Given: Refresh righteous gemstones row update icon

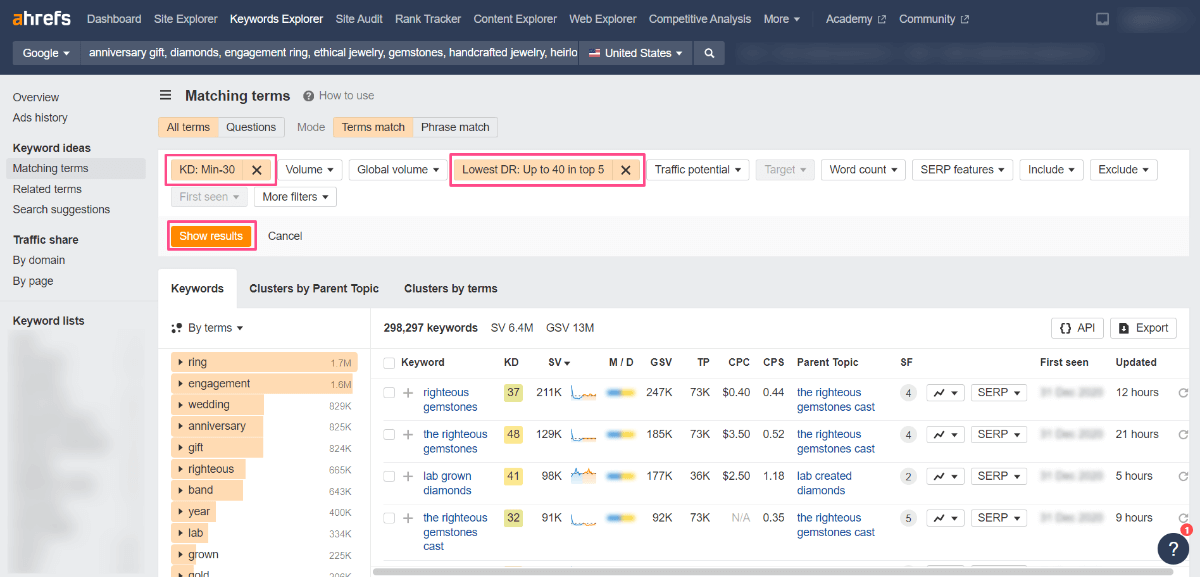Looking at the screenshot, I should (1184, 393).
